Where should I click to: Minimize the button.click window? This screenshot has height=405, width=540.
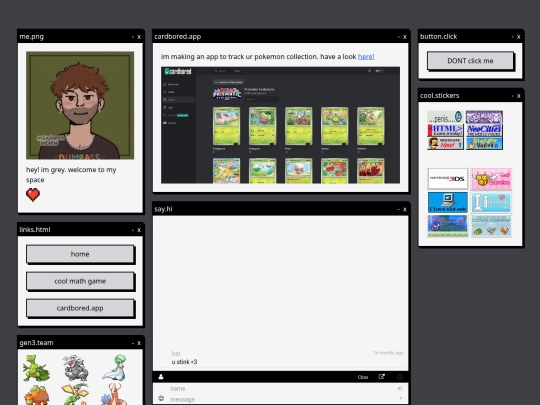(512, 37)
